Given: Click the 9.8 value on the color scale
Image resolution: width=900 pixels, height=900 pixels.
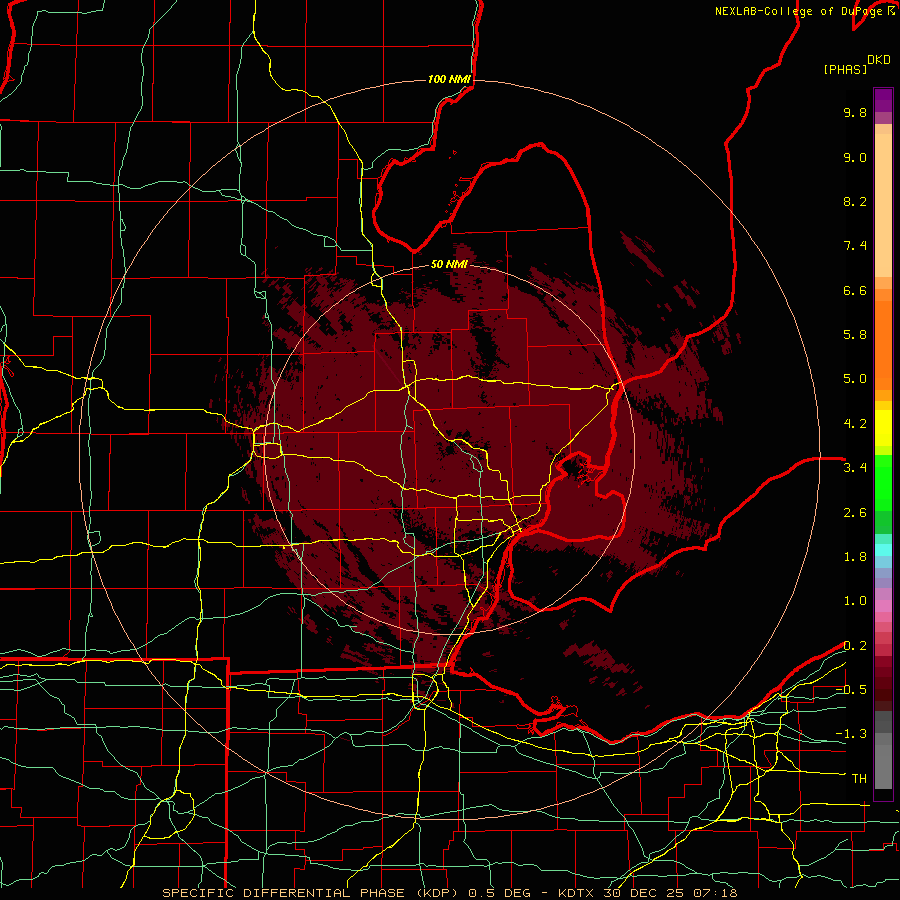Looking at the screenshot, I should [855, 112].
